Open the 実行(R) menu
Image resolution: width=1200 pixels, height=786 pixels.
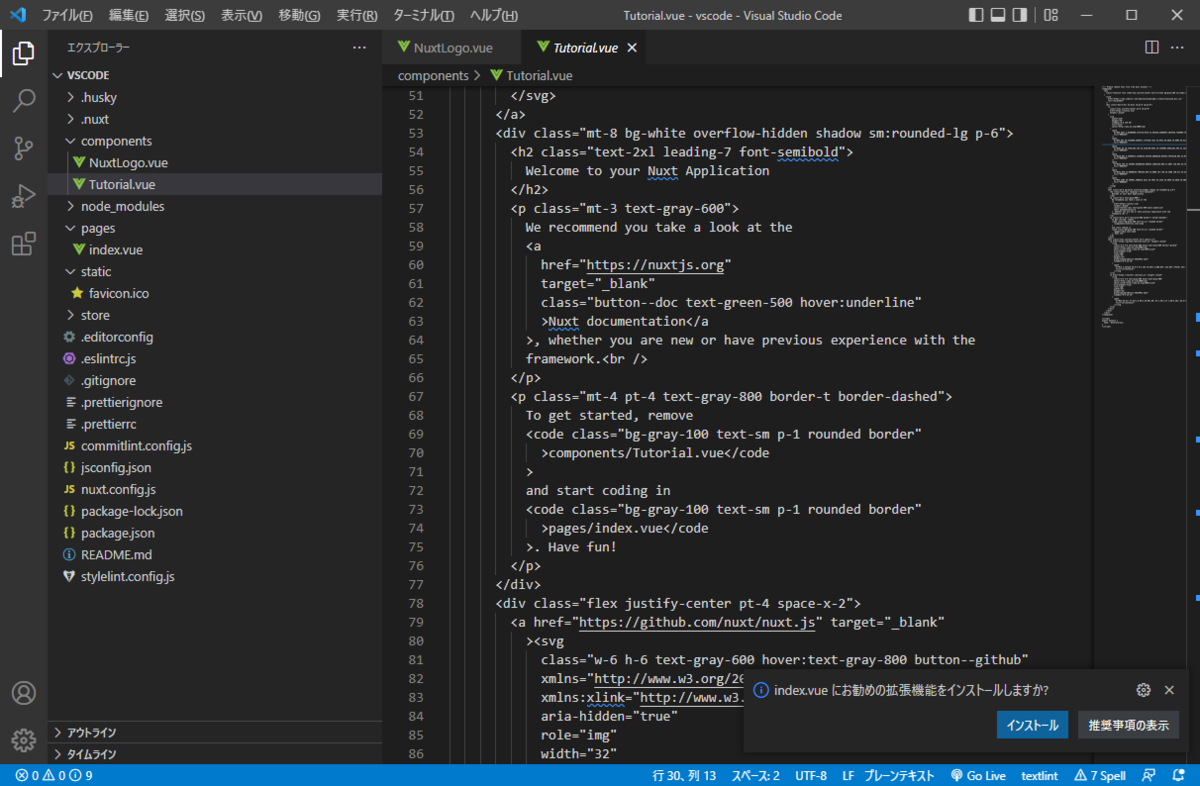[x=358, y=15]
